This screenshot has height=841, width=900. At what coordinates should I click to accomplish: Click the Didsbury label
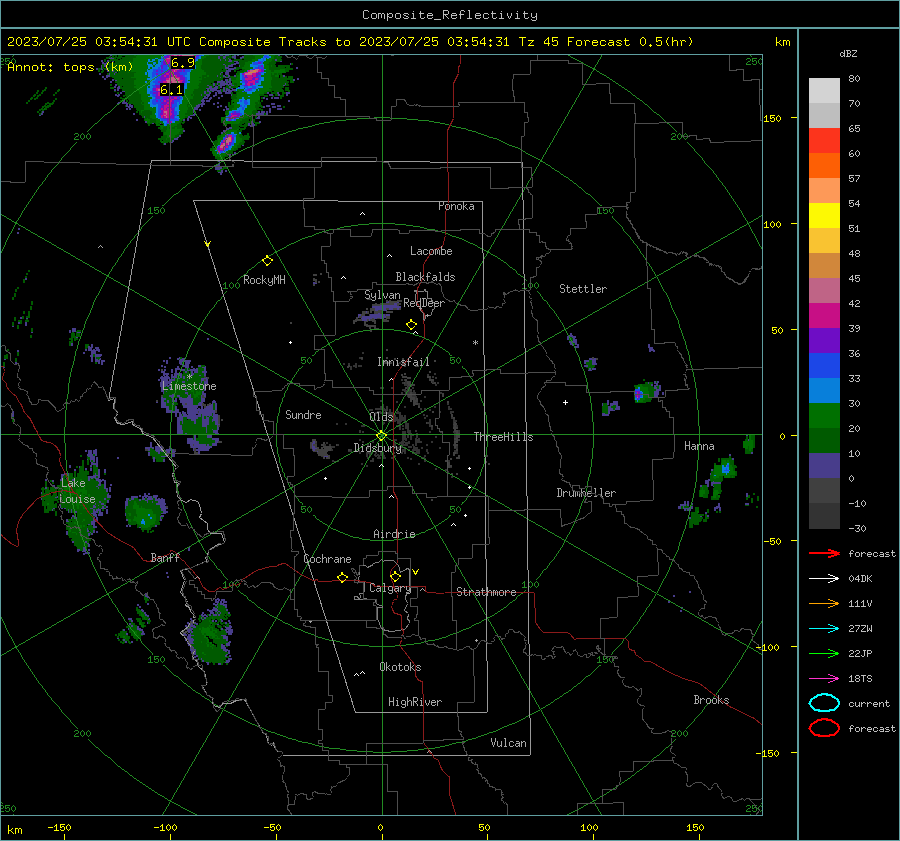point(377,448)
